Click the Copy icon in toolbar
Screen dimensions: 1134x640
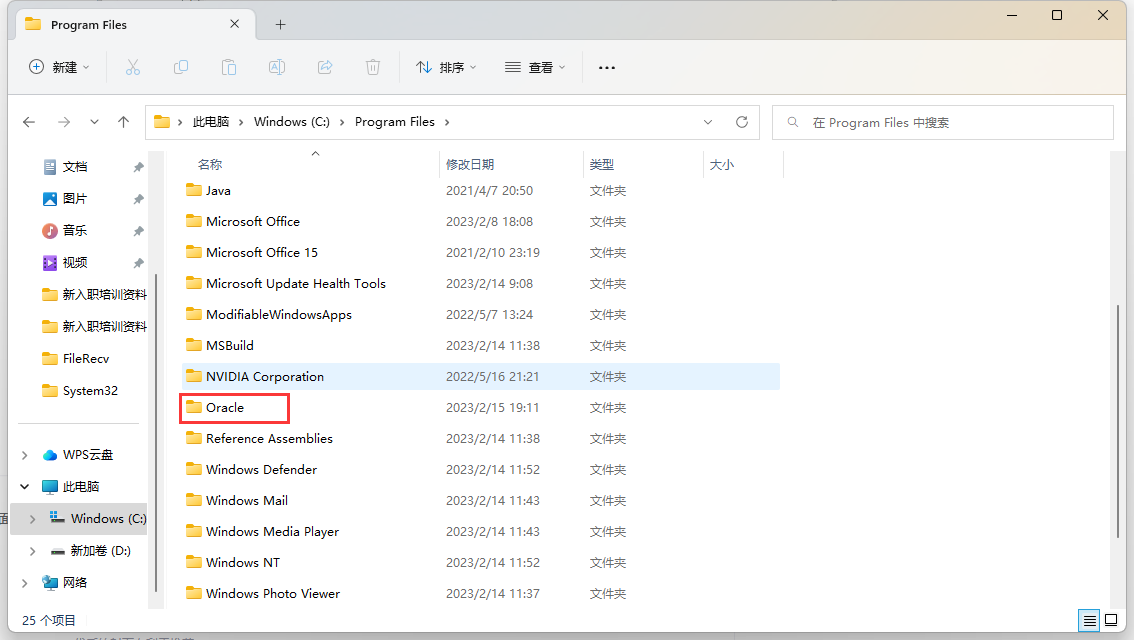tap(181, 67)
